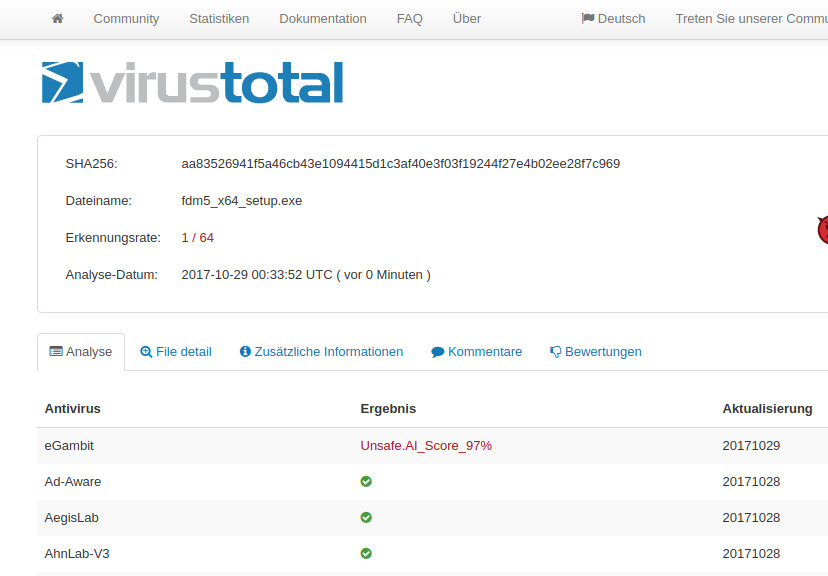The height and width of the screenshot is (576, 828).
Task: Open the Community page
Action: (126, 18)
